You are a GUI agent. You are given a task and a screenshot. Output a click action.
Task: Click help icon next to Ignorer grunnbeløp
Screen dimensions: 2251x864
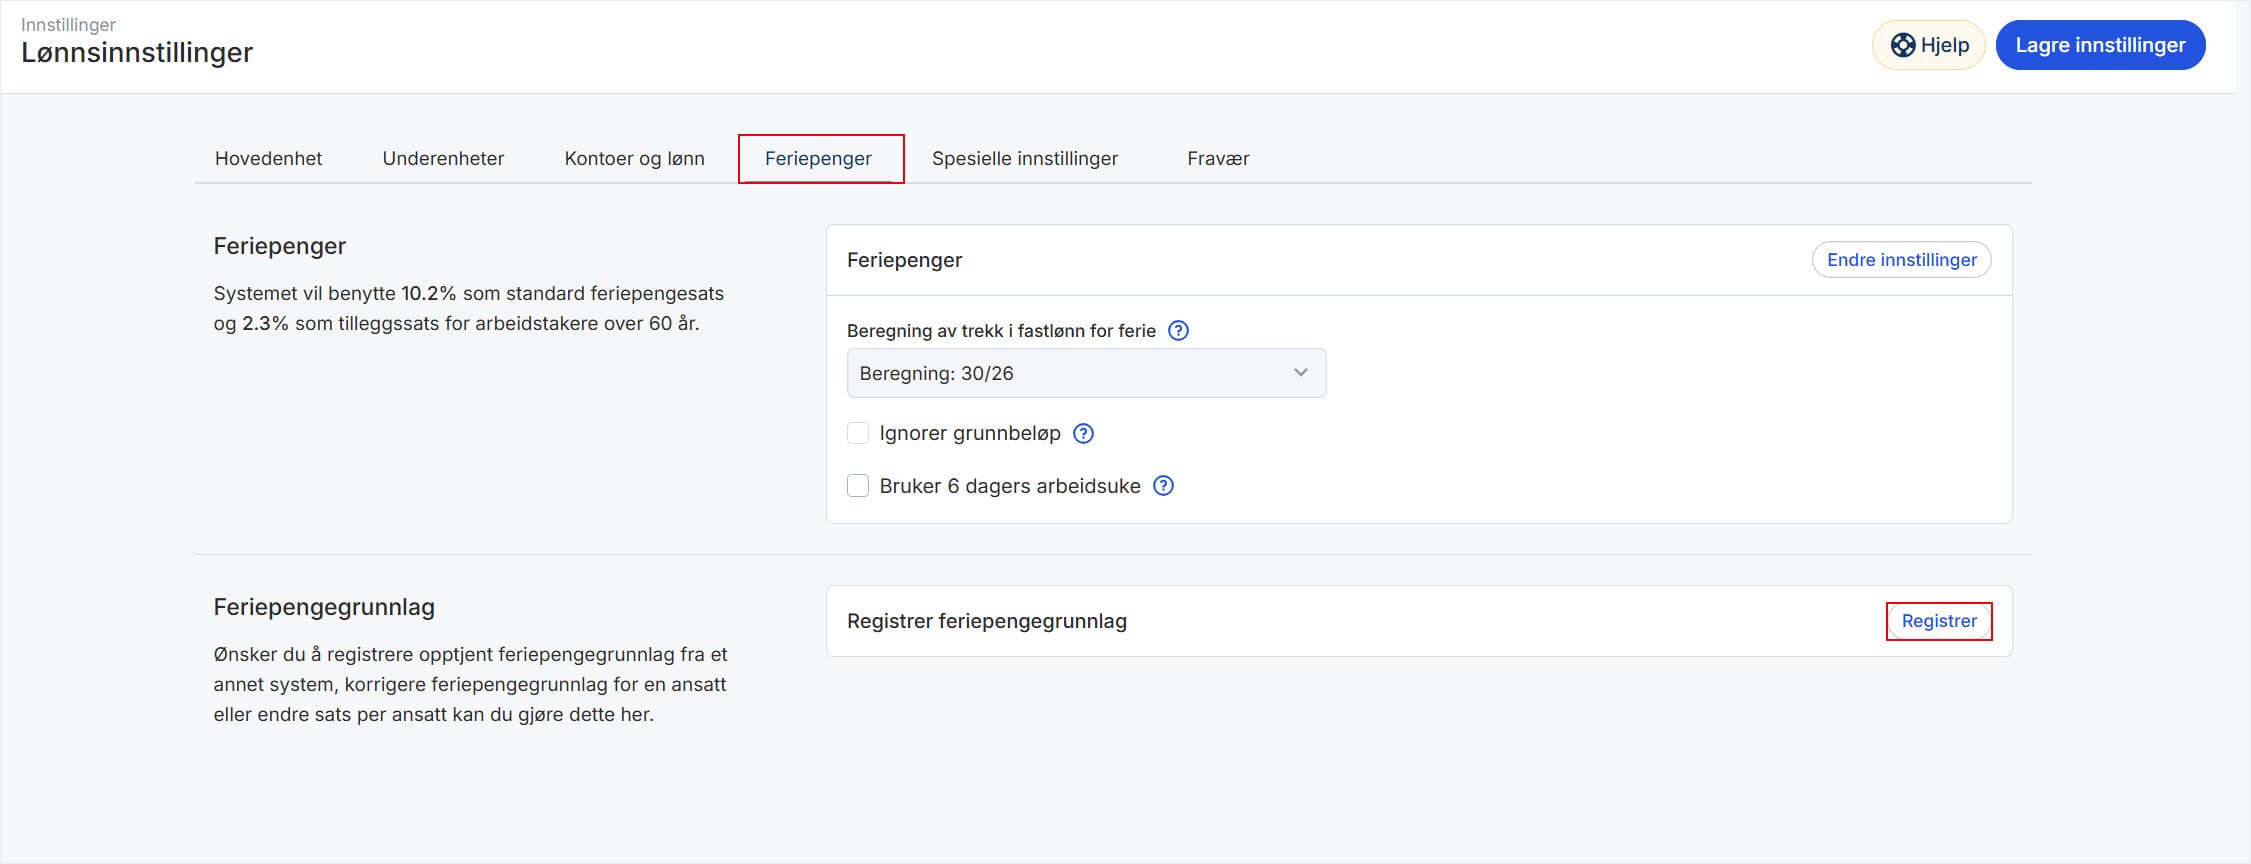pyautogui.click(x=1083, y=434)
